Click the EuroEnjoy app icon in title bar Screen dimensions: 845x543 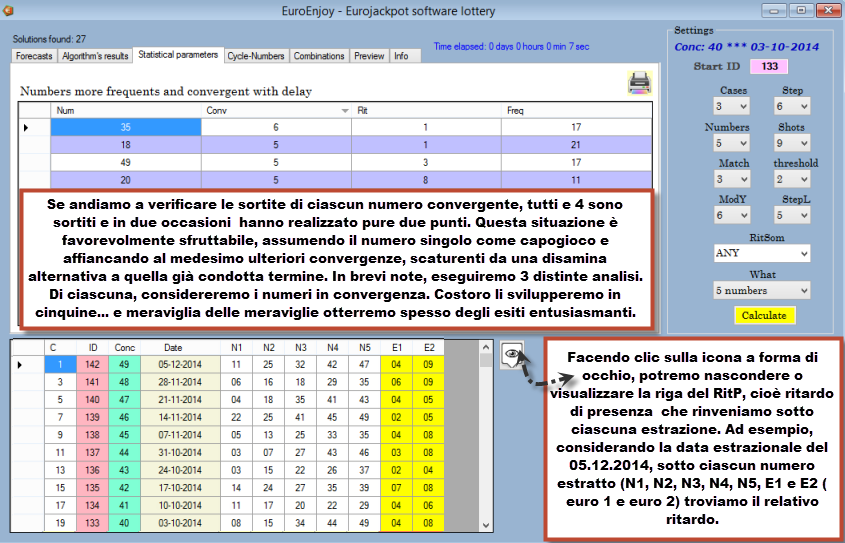(x=8, y=10)
